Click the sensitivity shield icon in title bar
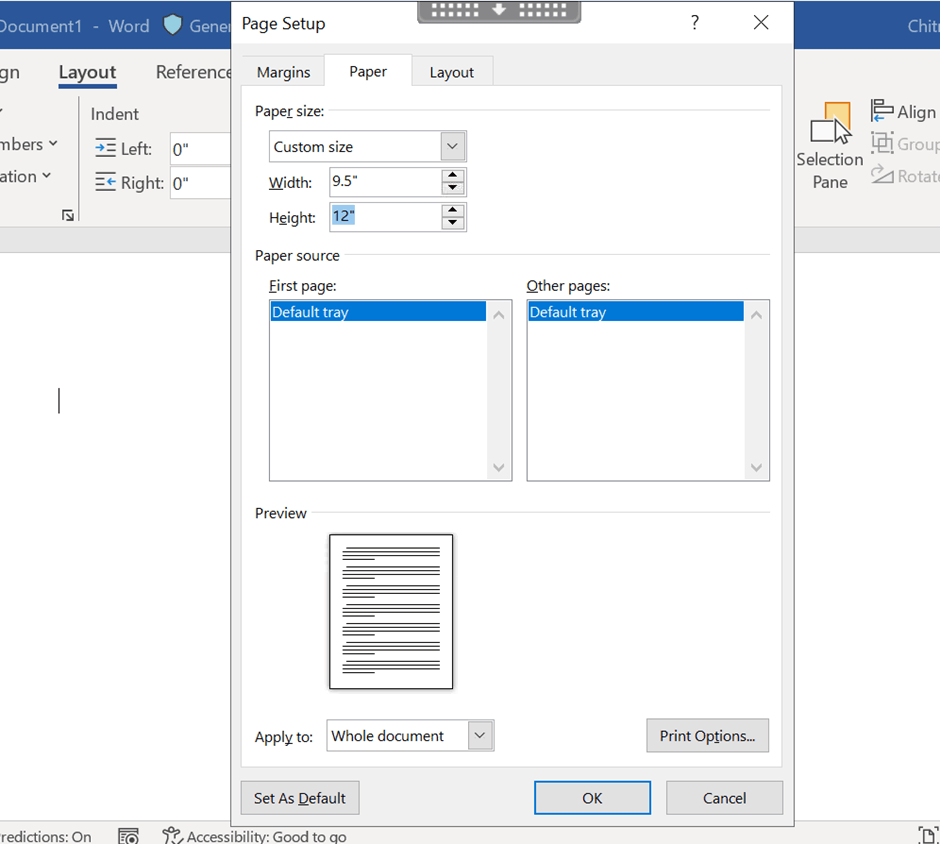The image size is (940, 844). tap(173, 25)
